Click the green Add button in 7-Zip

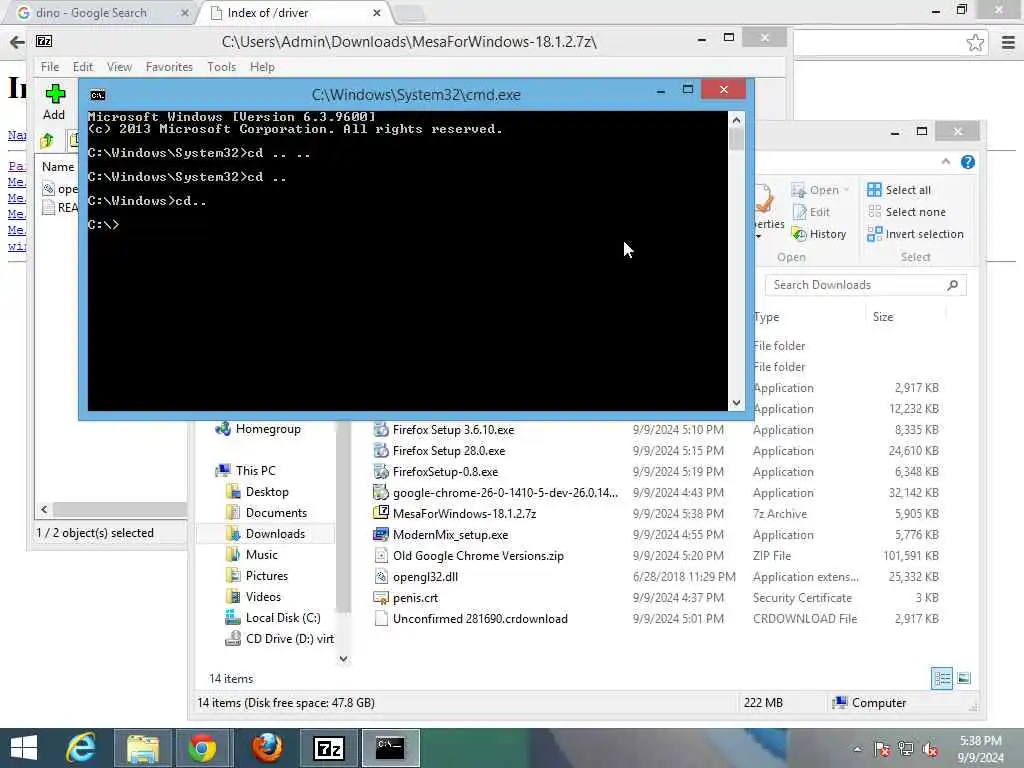[55, 102]
